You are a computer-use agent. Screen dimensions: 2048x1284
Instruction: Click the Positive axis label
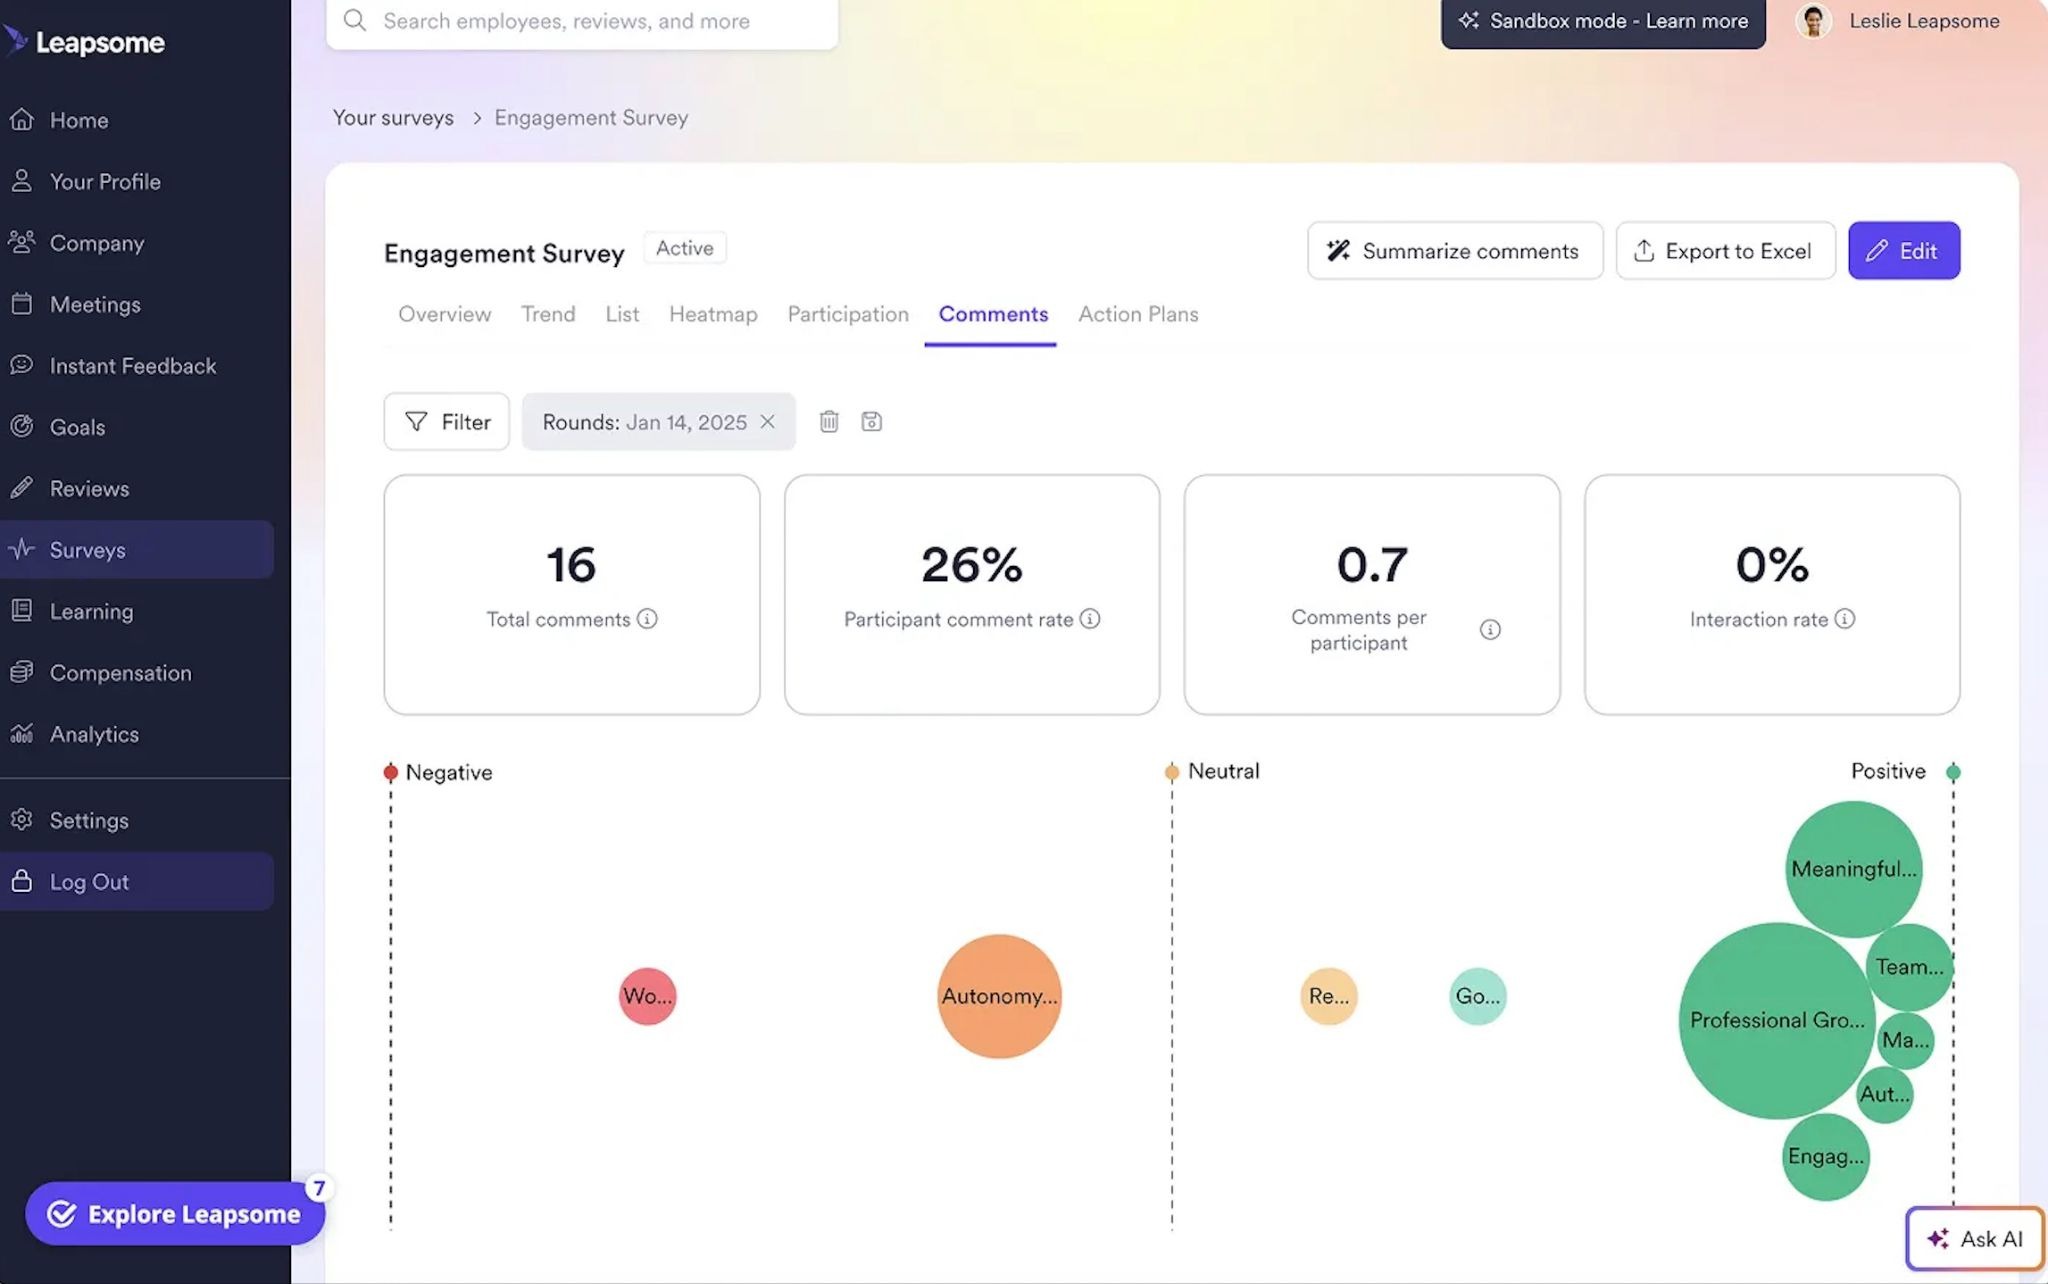(x=1888, y=771)
